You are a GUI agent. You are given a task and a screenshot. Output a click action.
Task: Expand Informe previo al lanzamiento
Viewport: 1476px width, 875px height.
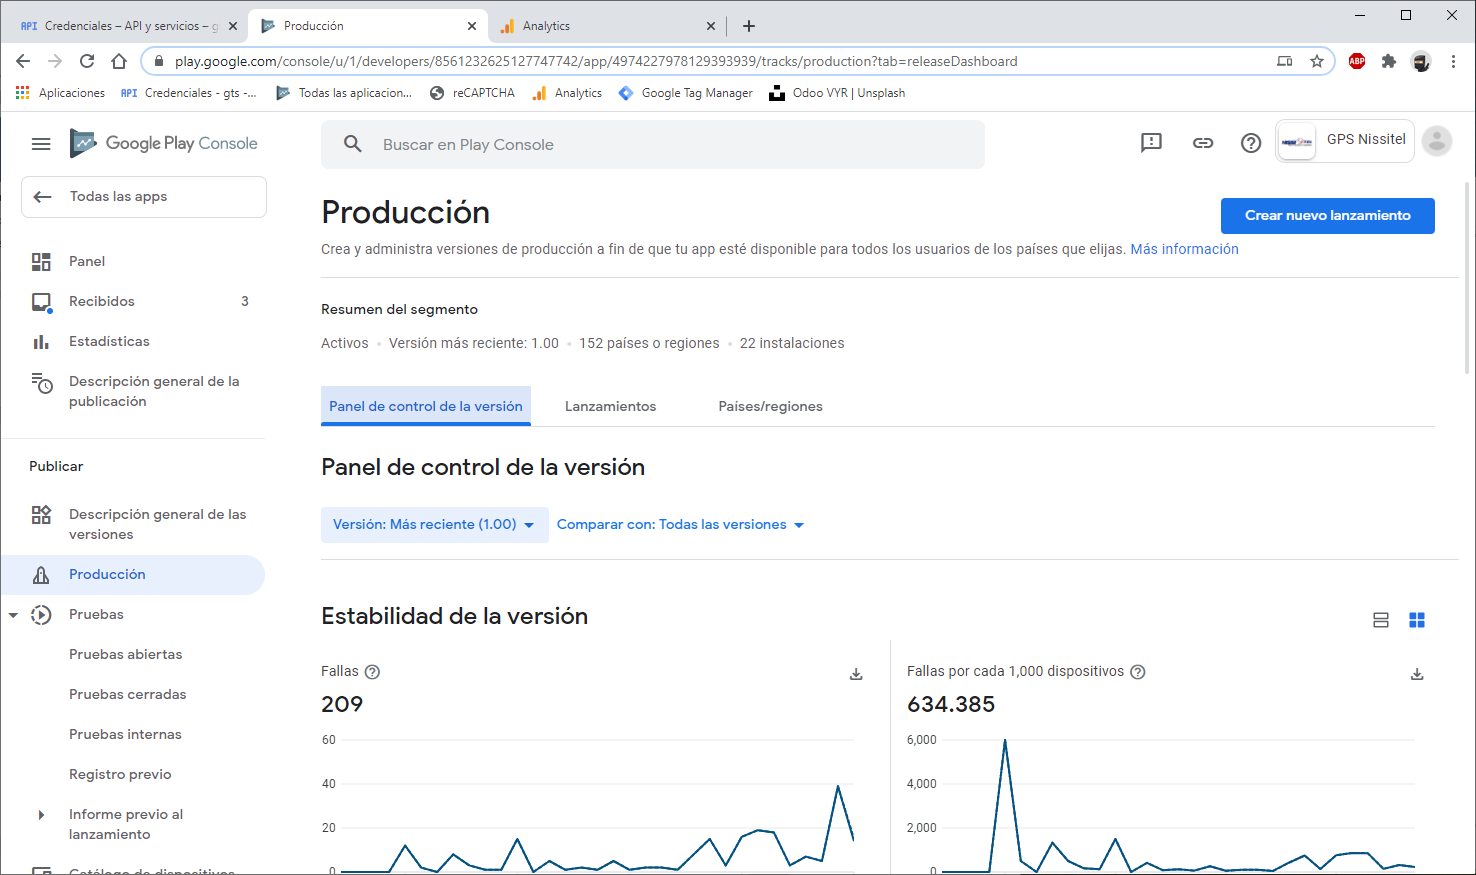[41, 815]
